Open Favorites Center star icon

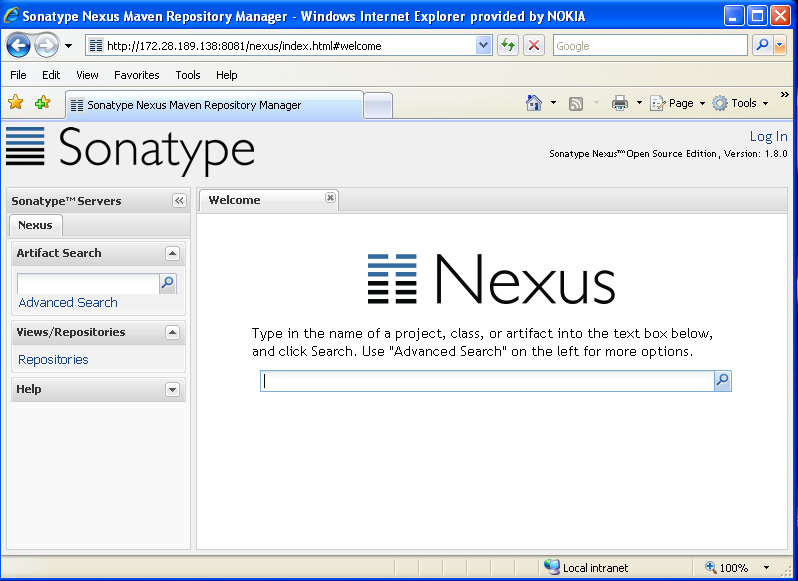click(16, 102)
